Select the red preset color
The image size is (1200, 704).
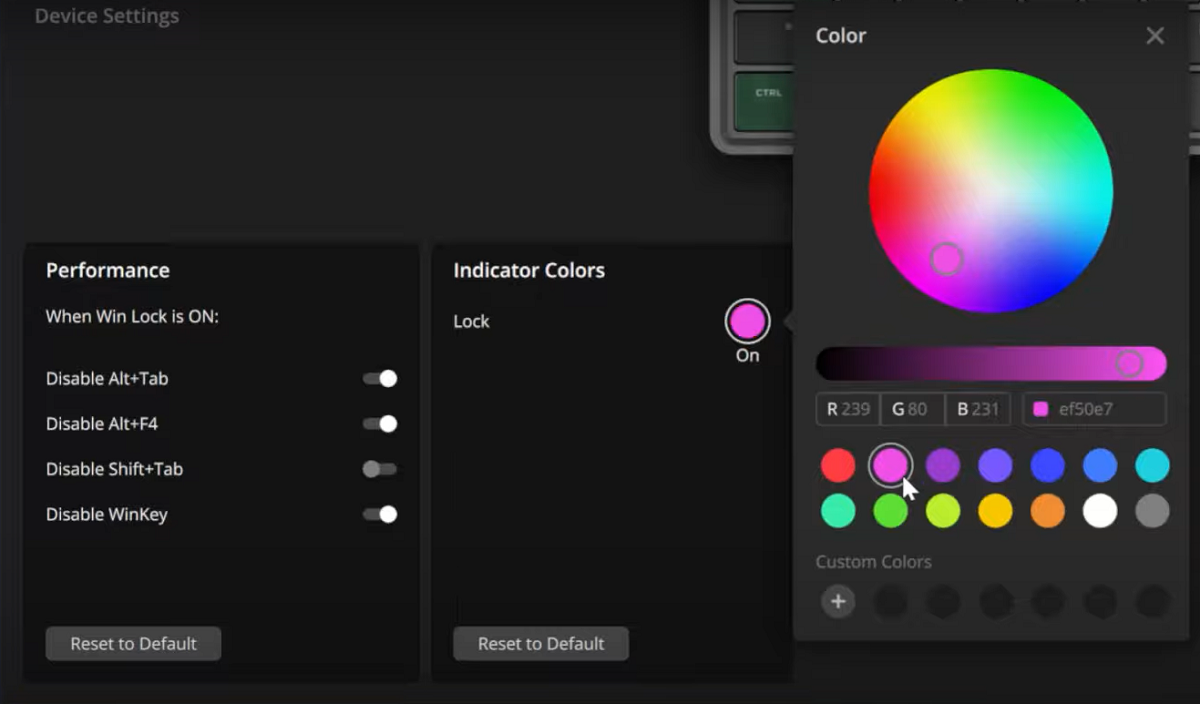click(838, 464)
